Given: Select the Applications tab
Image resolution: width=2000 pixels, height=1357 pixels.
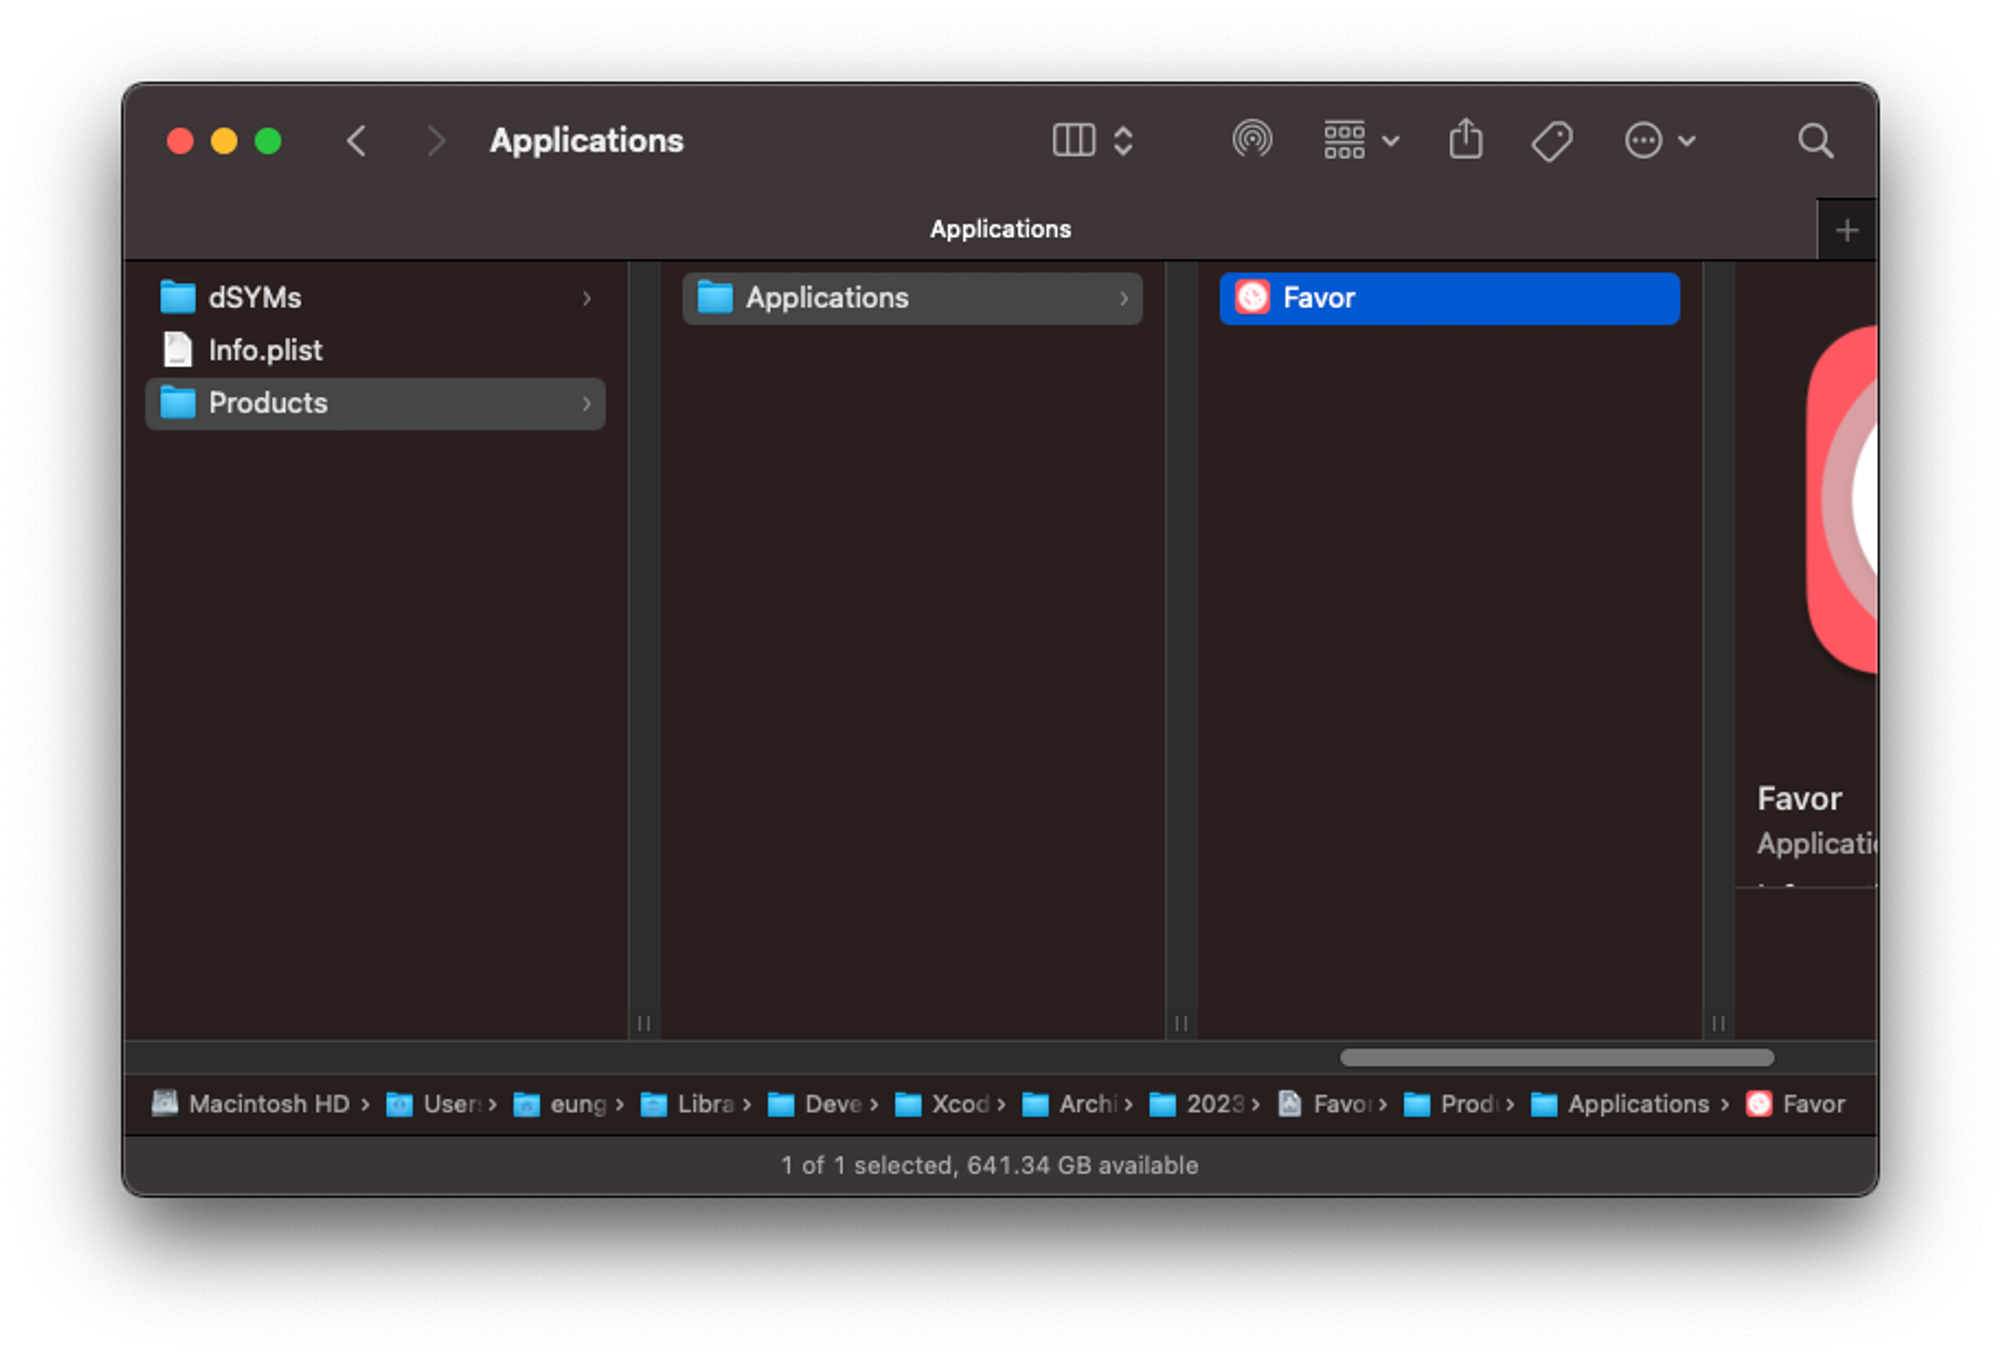Looking at the screenshot, I should pos(999,229).
